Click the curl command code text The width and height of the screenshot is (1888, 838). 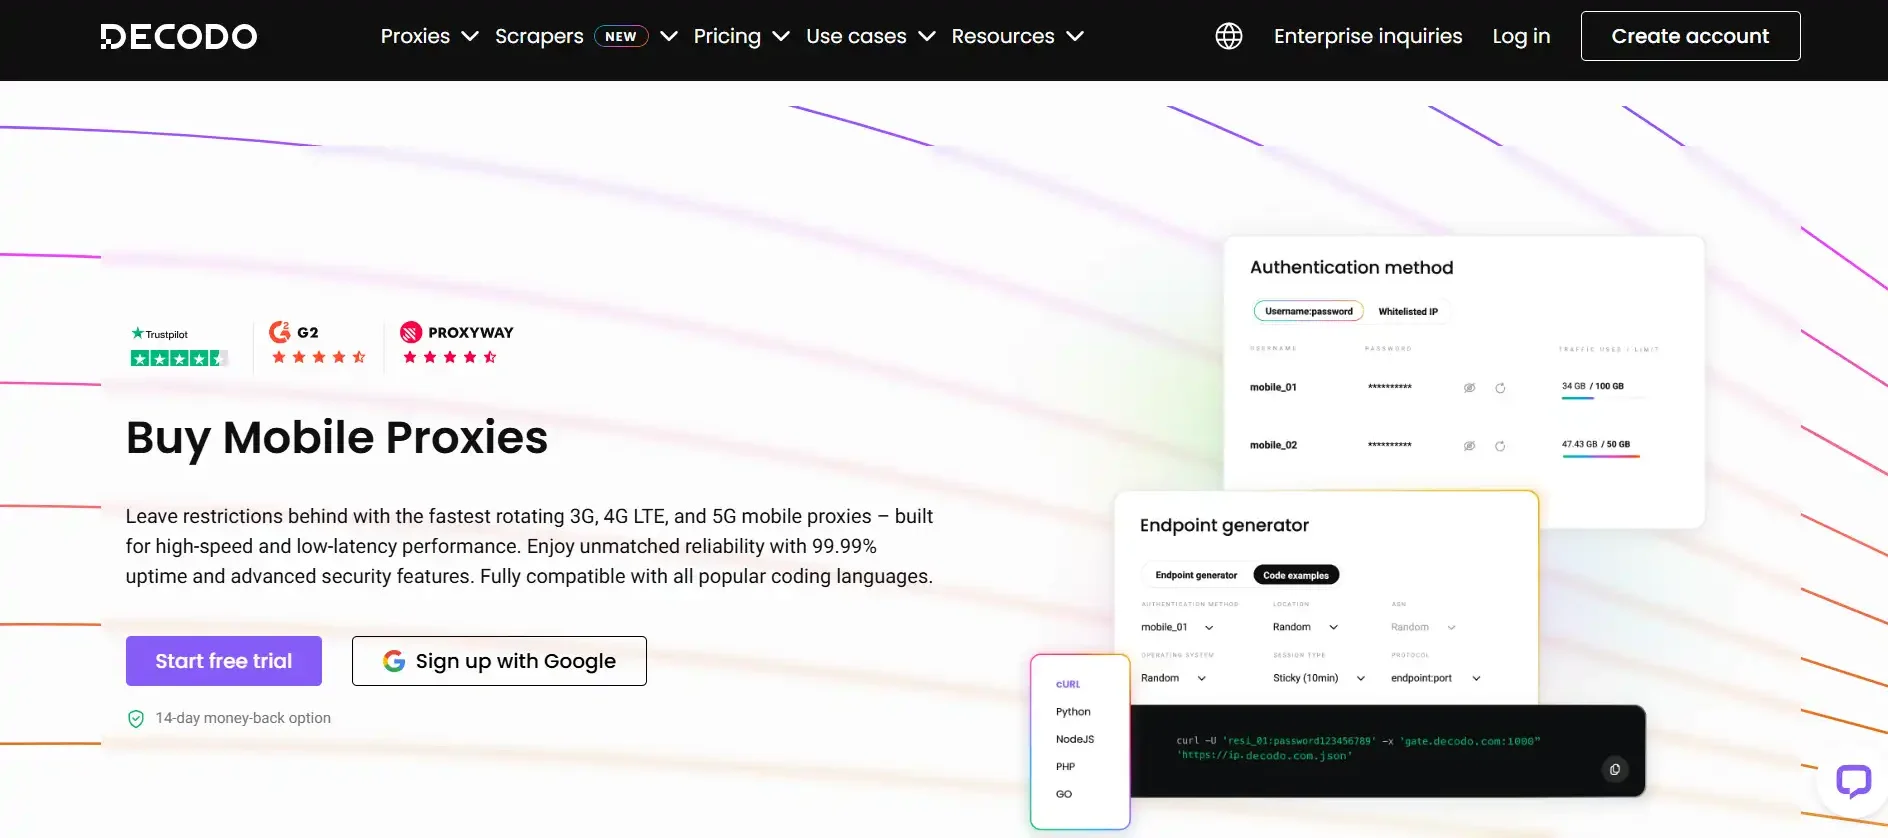(1358, 748)
